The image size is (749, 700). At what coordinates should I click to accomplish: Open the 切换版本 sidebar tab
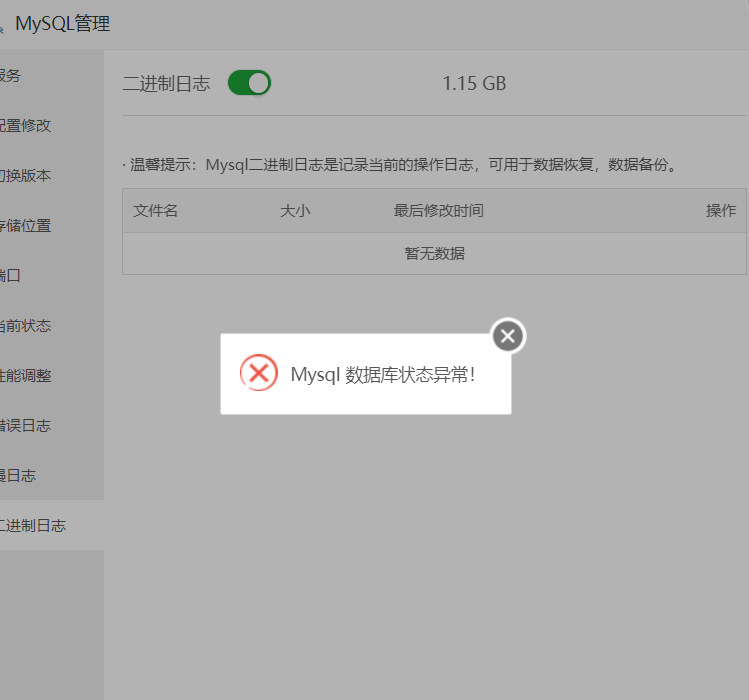tap(52, 175)
